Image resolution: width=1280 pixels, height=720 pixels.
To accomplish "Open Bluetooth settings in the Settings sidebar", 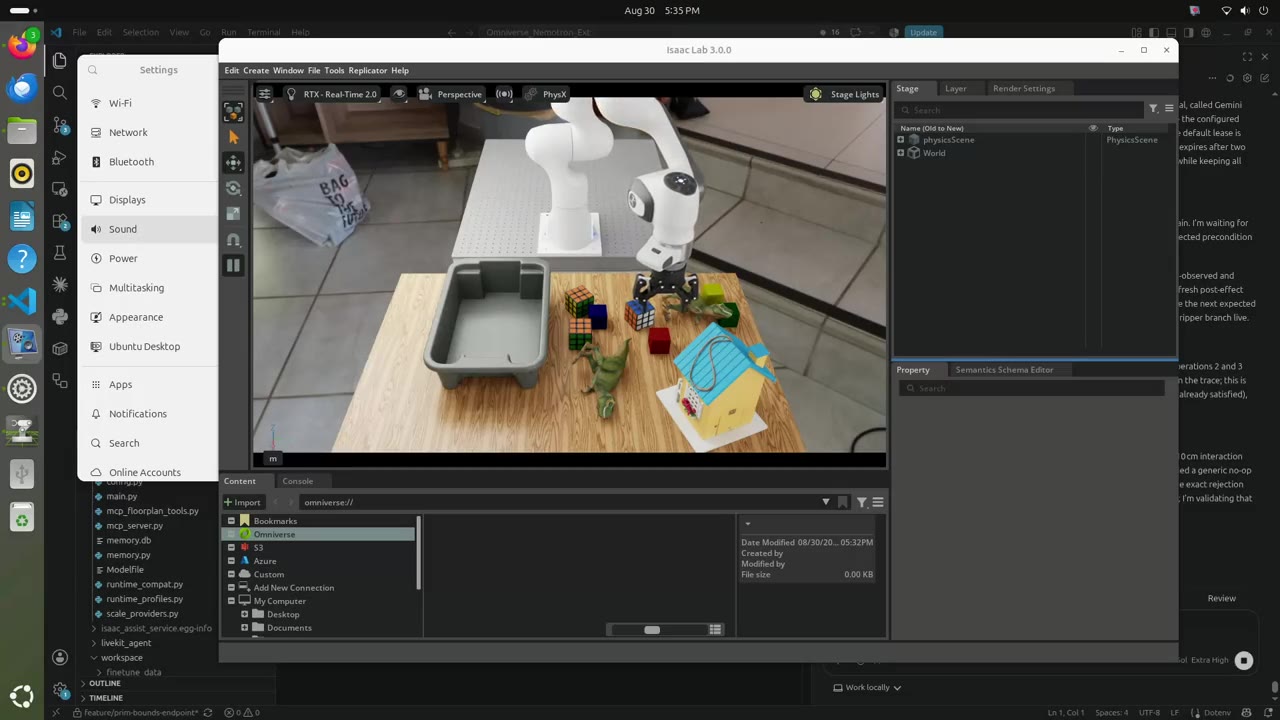I will pyautogui.click(x=148, y=162).
